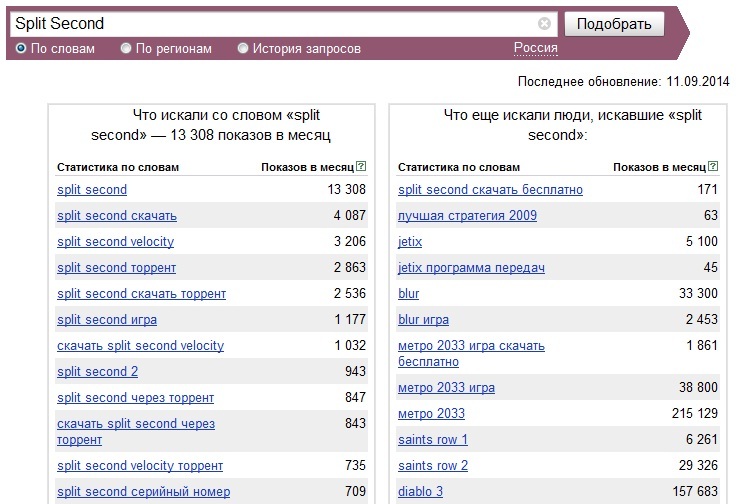The width and height of the screenshot is (741, 504).
Task: Open the 'split second' keyword link
Action: point(92,190)
